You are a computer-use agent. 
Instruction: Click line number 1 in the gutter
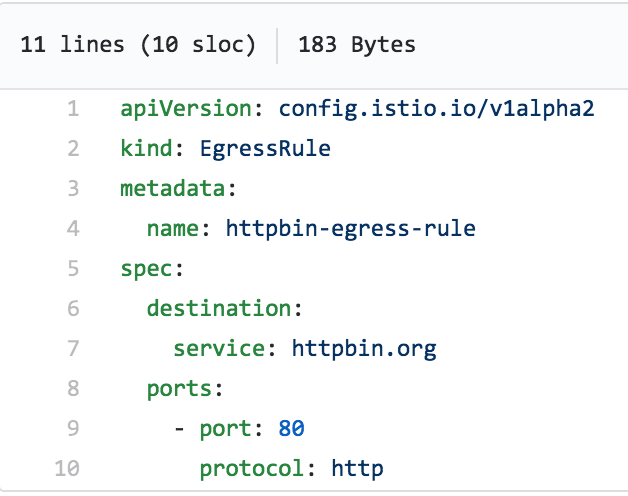point(72,109)
